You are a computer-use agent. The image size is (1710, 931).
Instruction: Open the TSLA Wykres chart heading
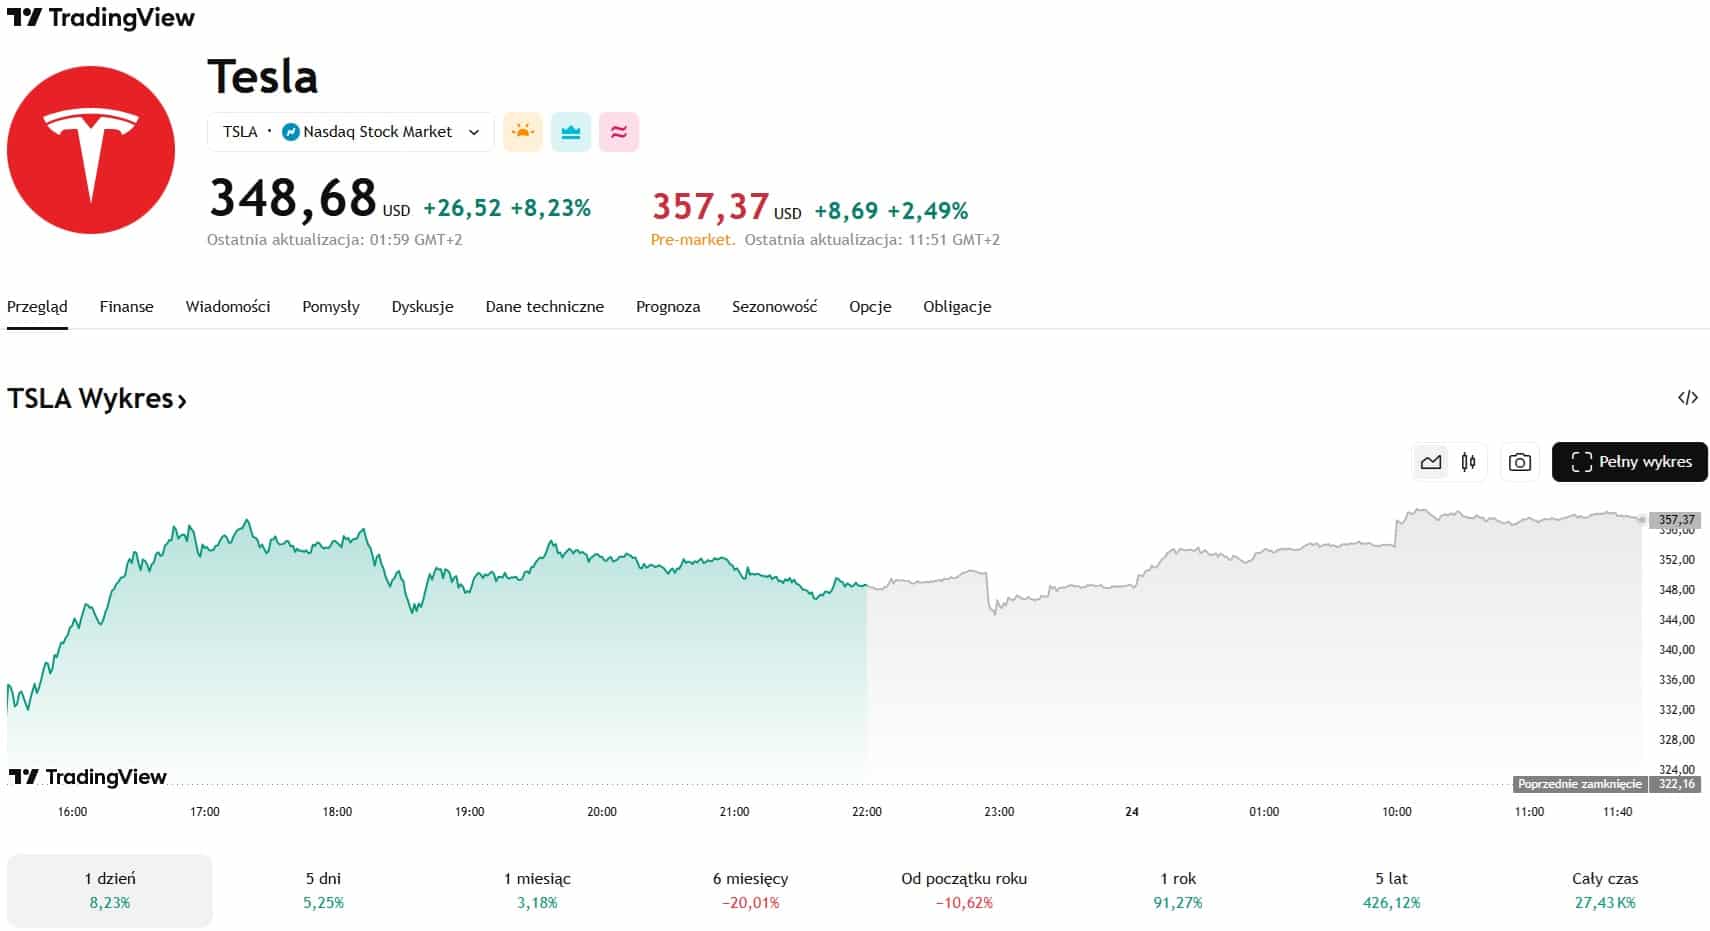(x=97, y=399)
